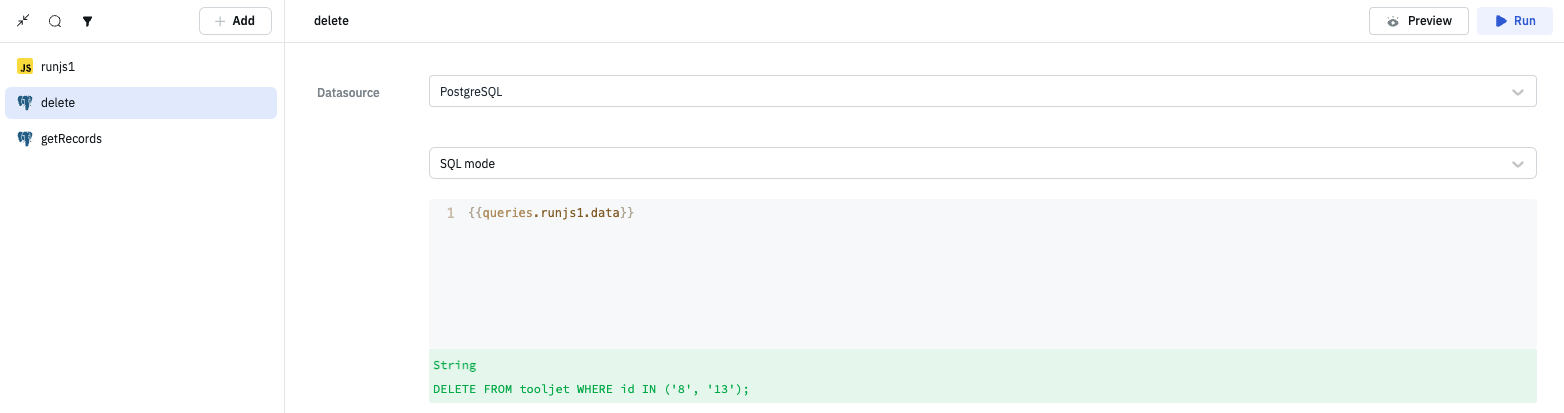Open the query filter funnel icon
This screenshot has width=1564, height=413.
[87, 20]
